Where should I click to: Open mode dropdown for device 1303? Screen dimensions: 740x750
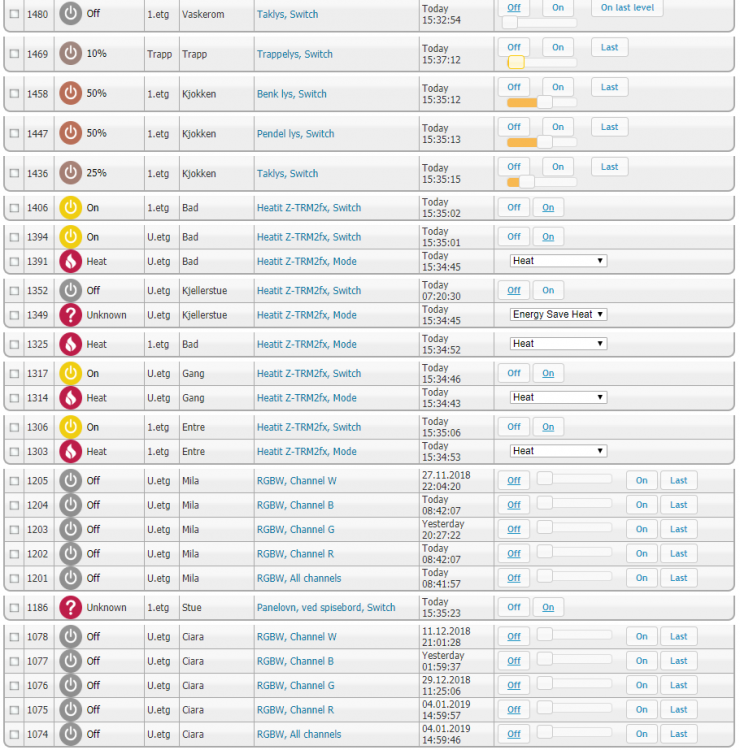558,451
